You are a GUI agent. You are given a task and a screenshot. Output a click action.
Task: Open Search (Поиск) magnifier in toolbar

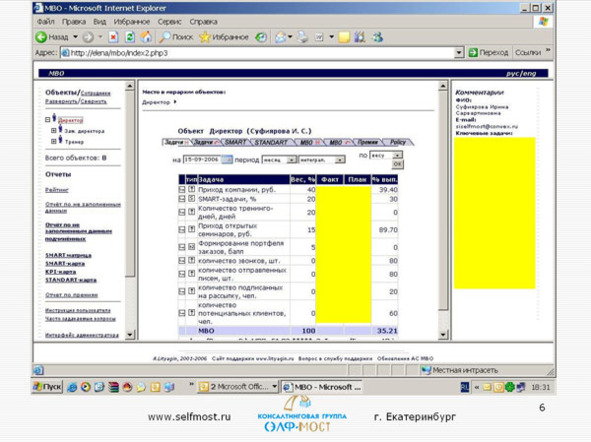click(x=164, y=37)
